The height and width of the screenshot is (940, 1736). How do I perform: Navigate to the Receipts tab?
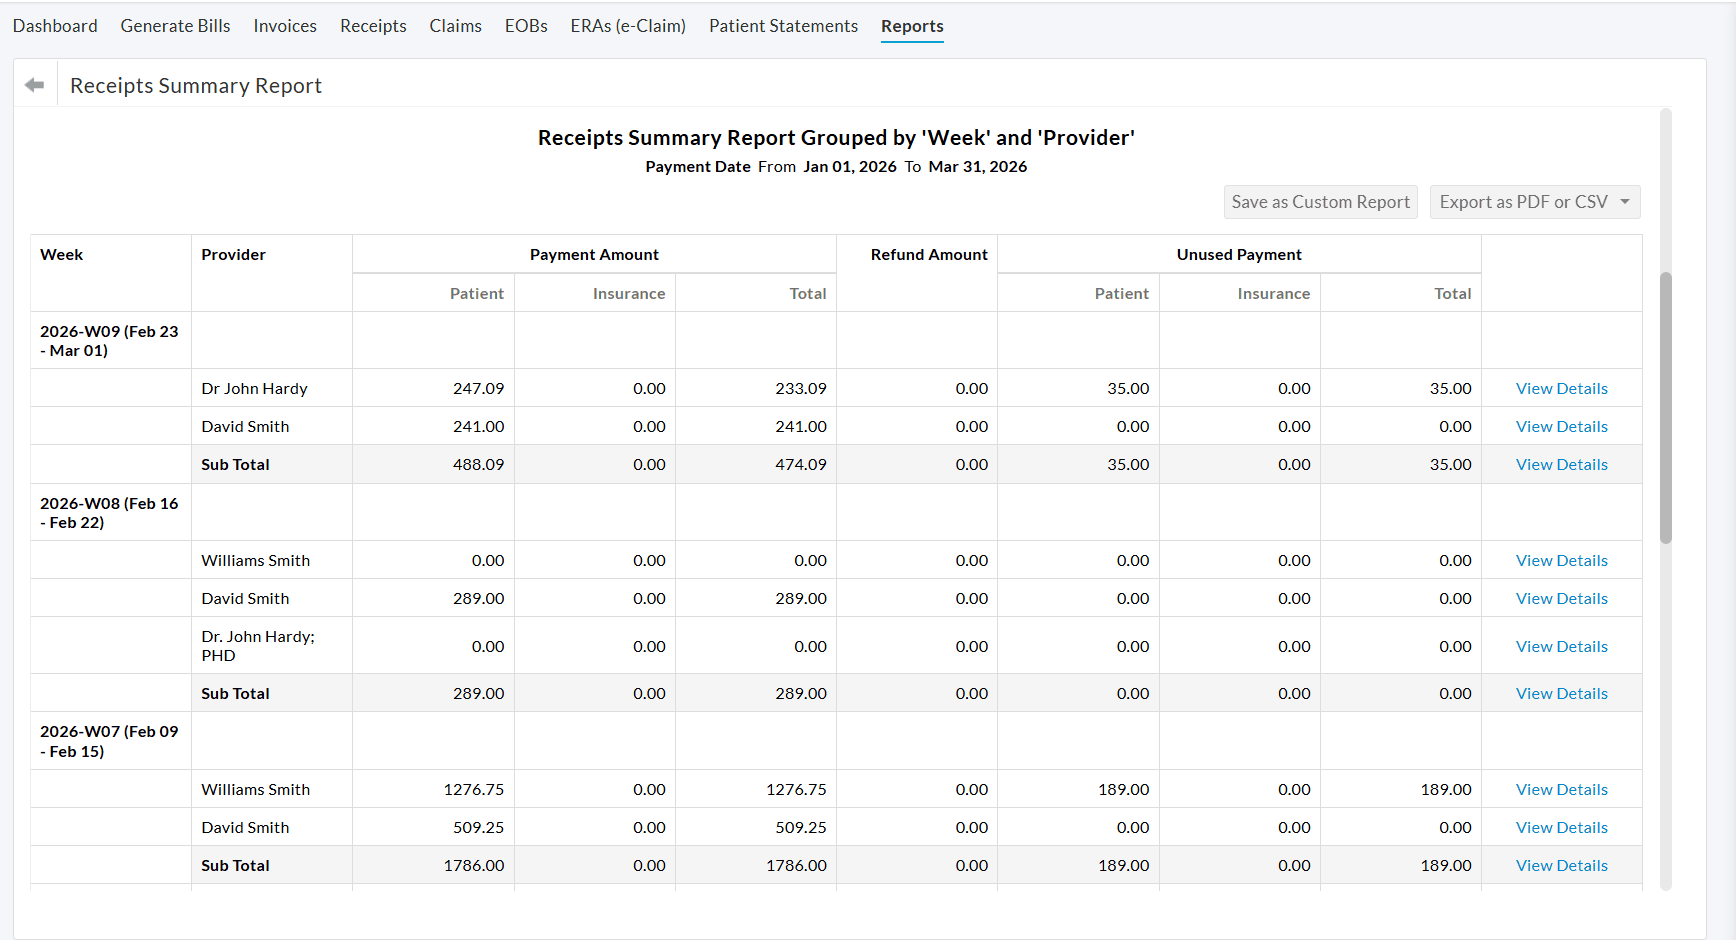[373, 25]
